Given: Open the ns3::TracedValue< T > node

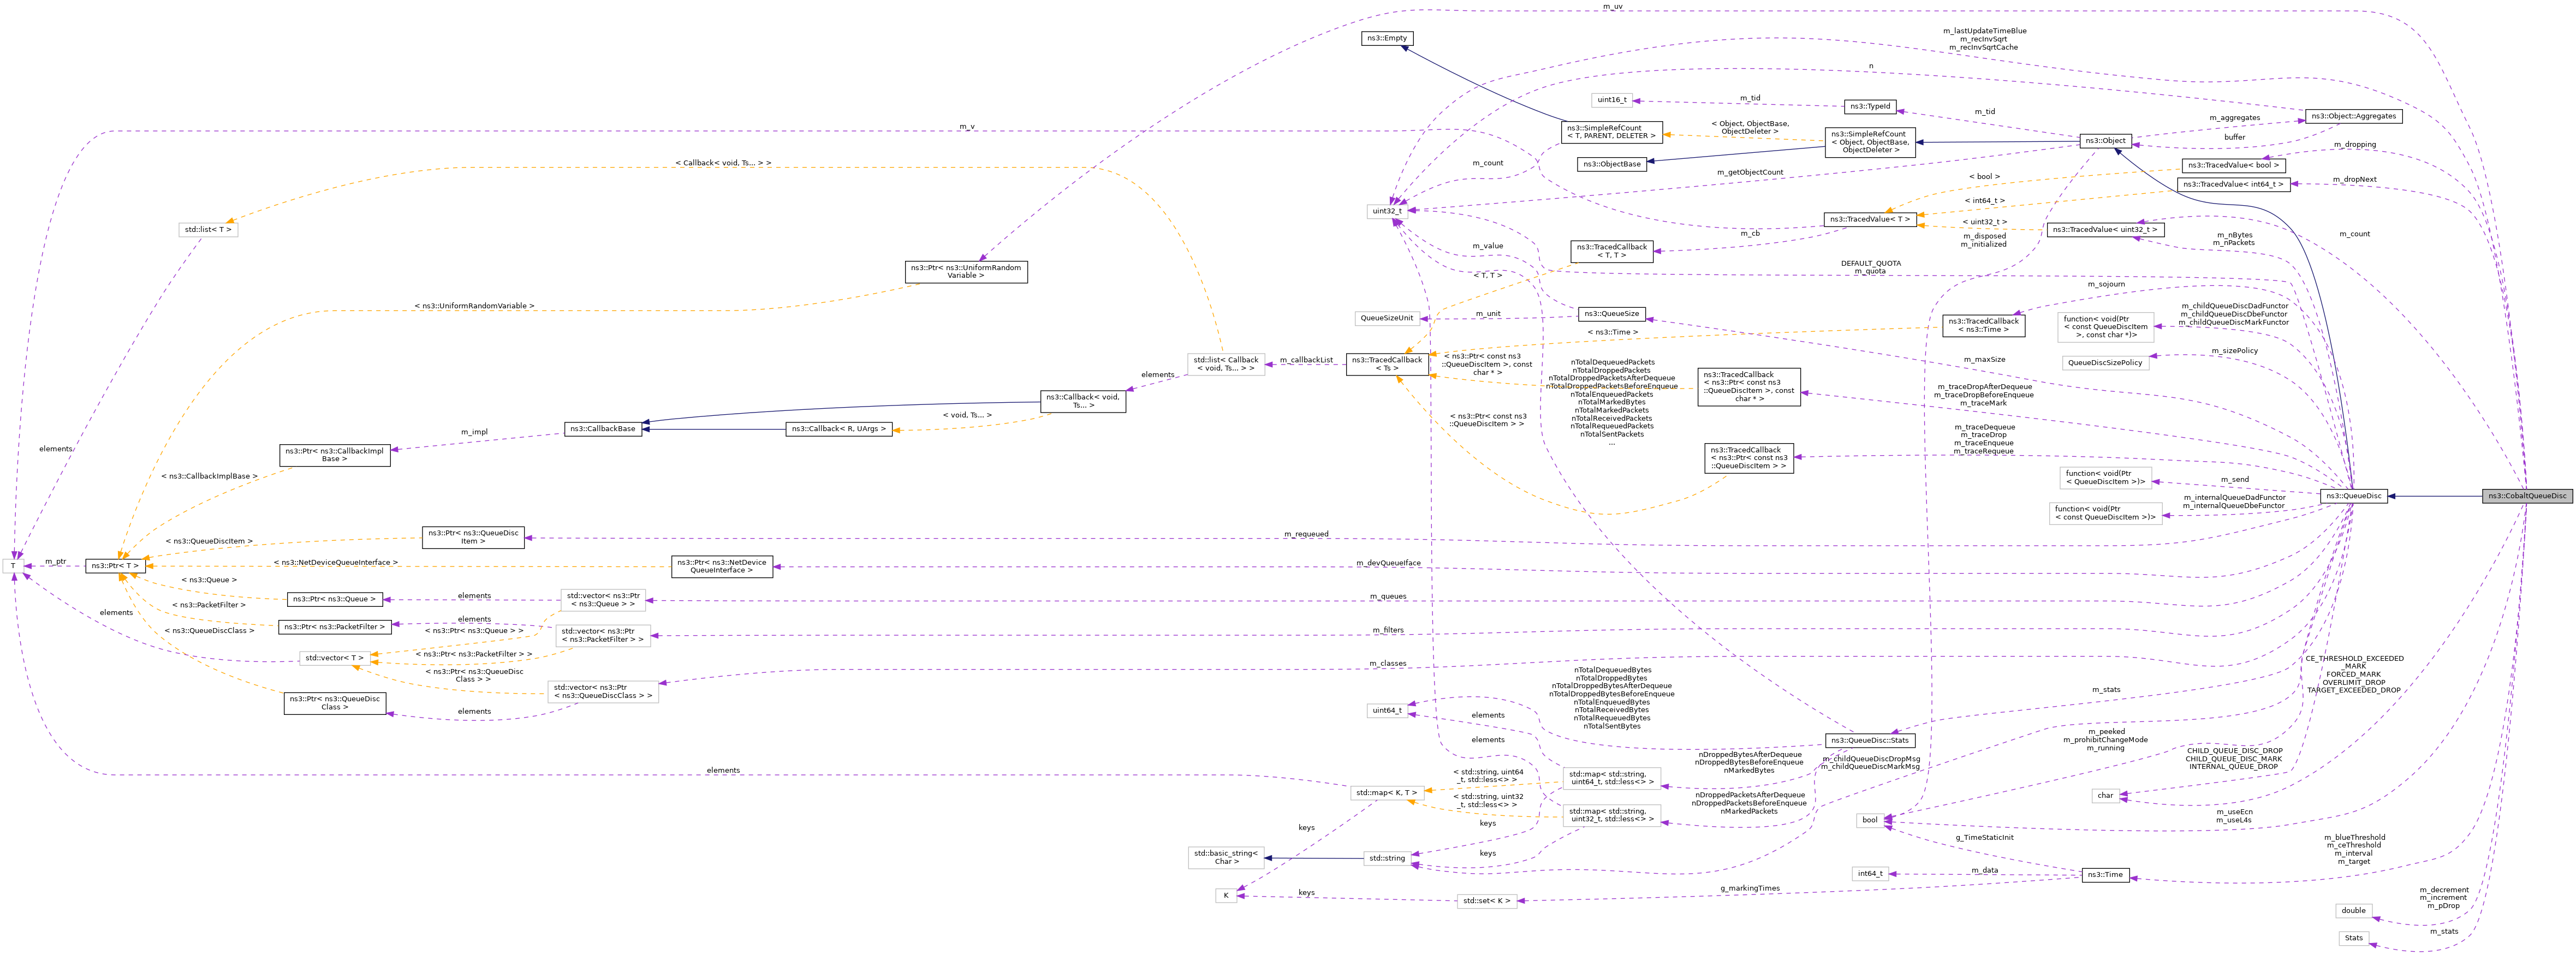Looking at the screenshot, I should [1869, 219].
